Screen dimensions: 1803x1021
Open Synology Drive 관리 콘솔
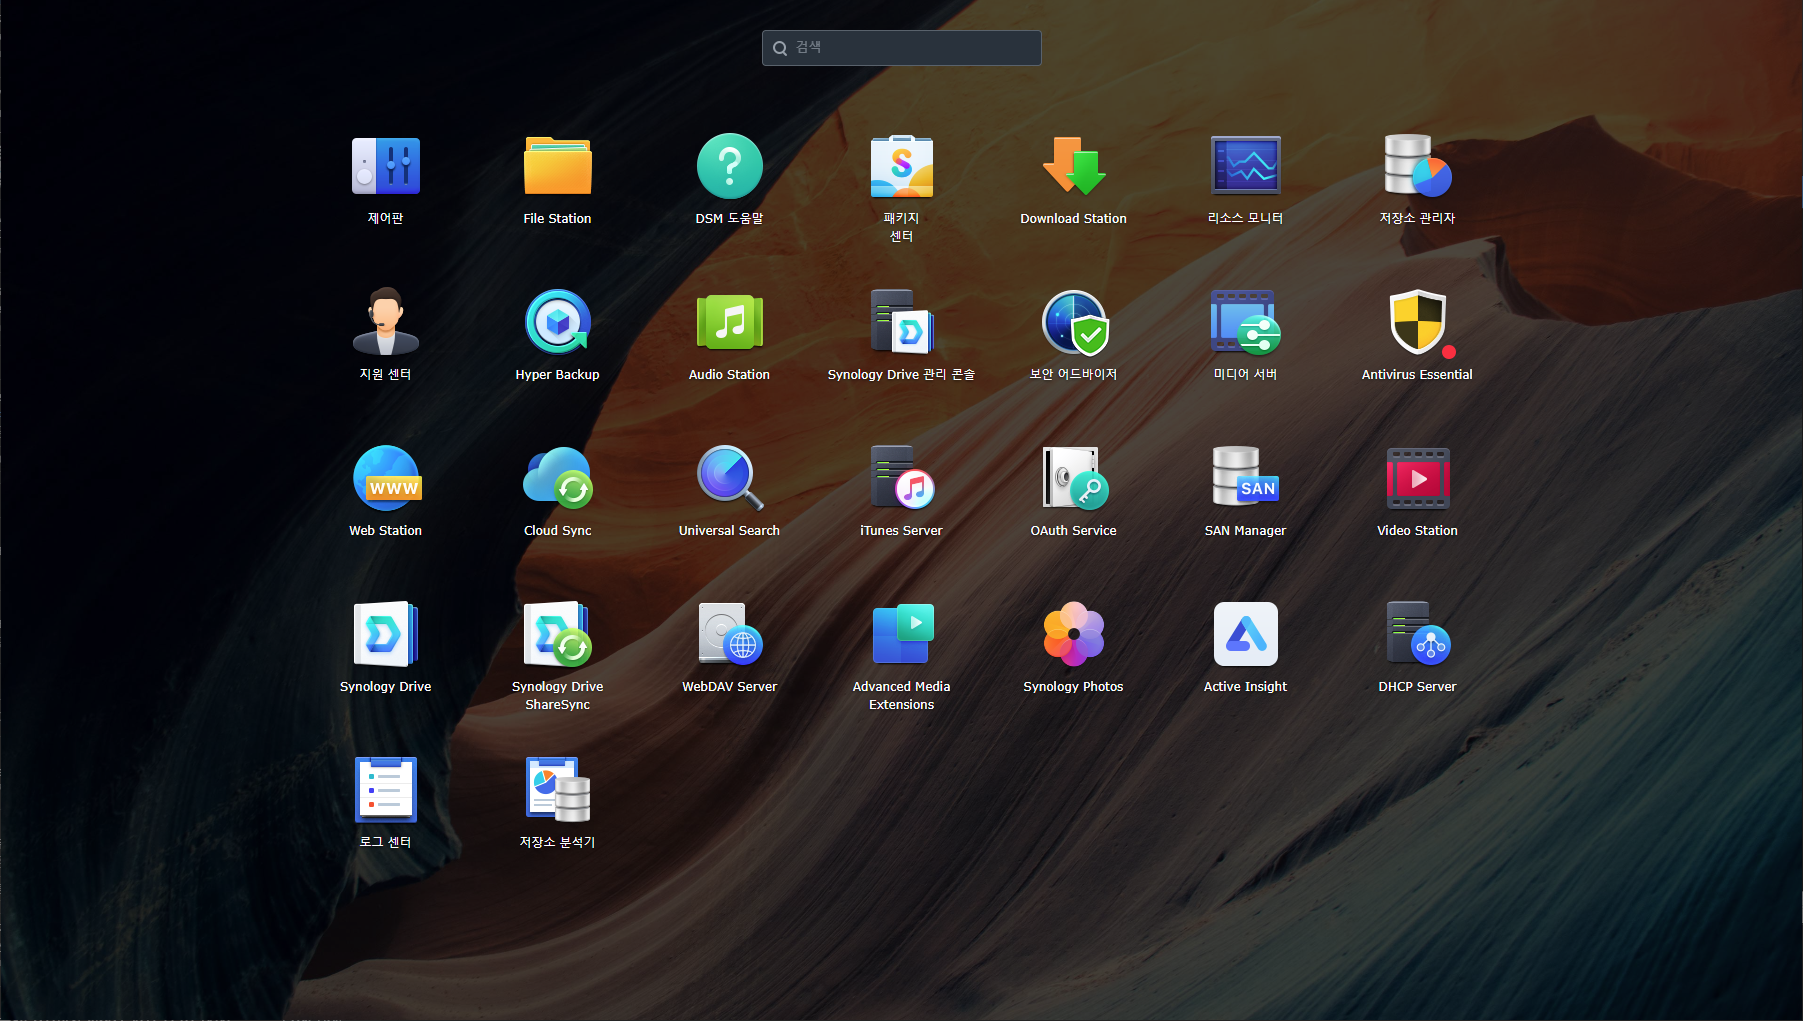[x=902, y=322]
